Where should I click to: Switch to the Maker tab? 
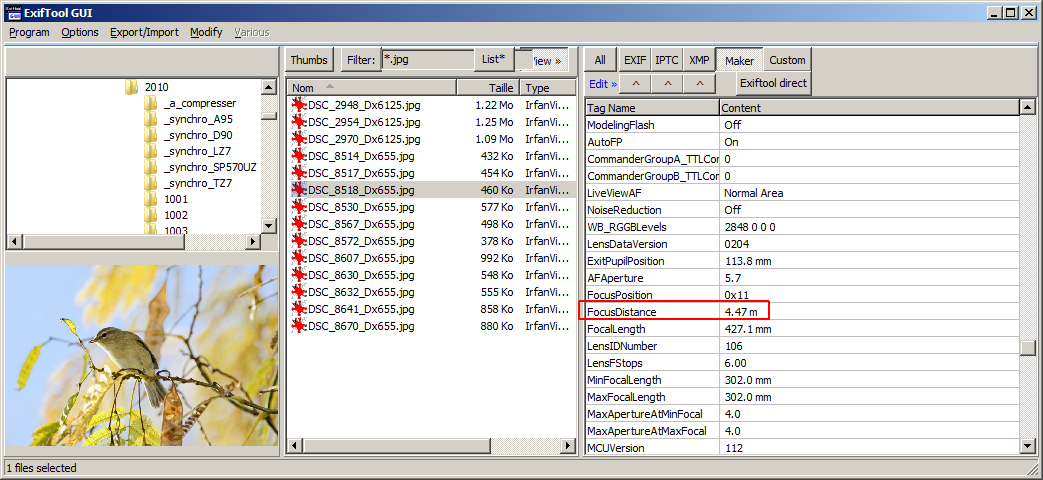(x=740, y=60)
